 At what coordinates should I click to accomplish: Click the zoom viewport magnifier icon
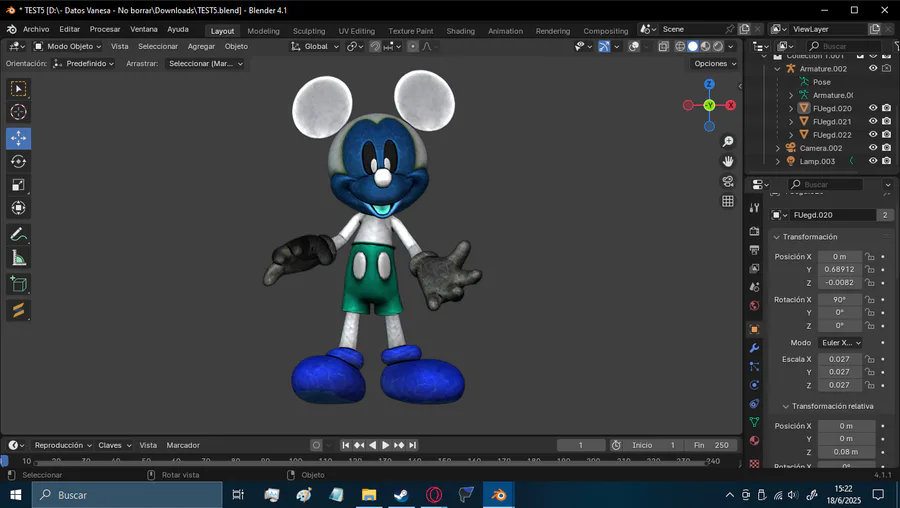click(x=728, y=141)
